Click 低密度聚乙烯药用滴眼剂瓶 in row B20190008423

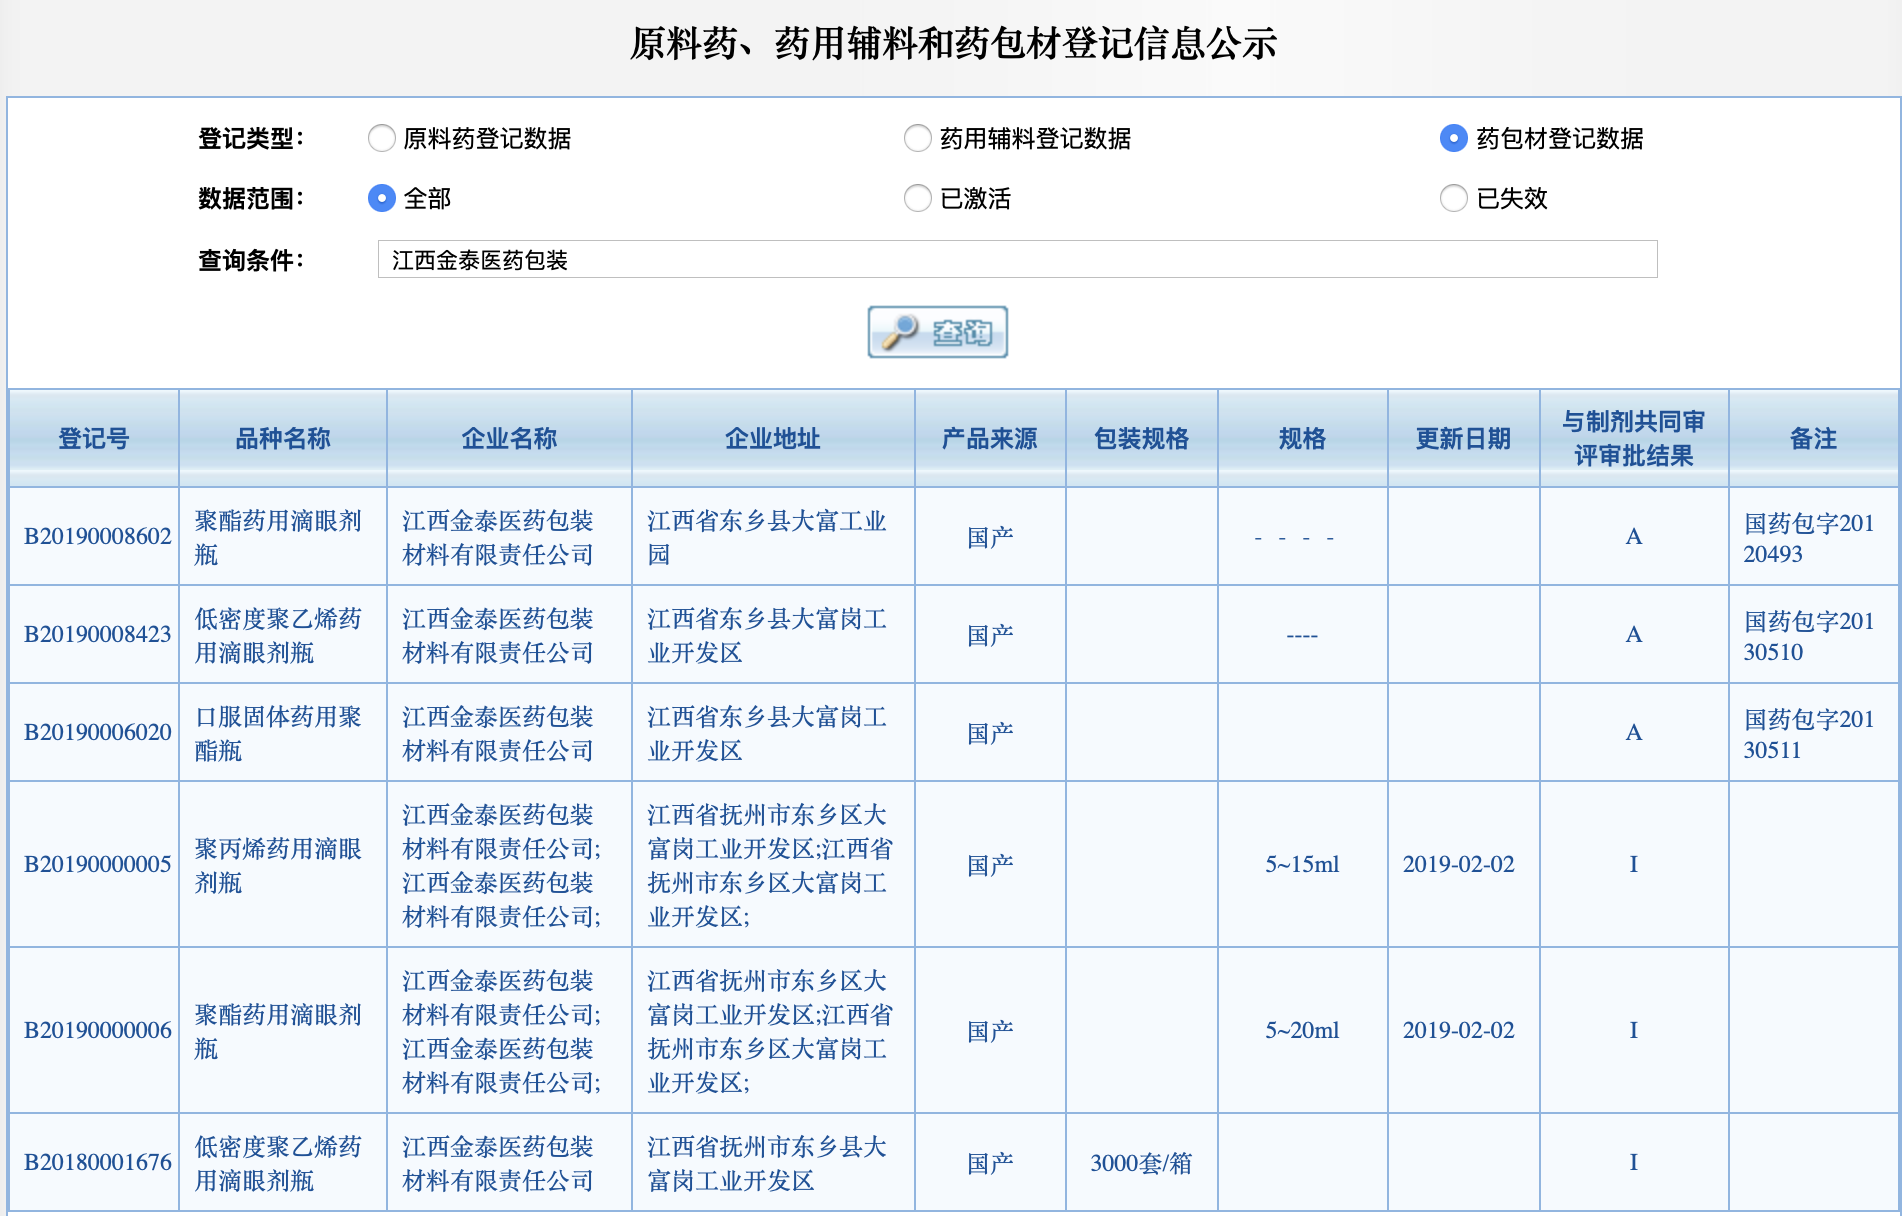[x=278, y=635]
